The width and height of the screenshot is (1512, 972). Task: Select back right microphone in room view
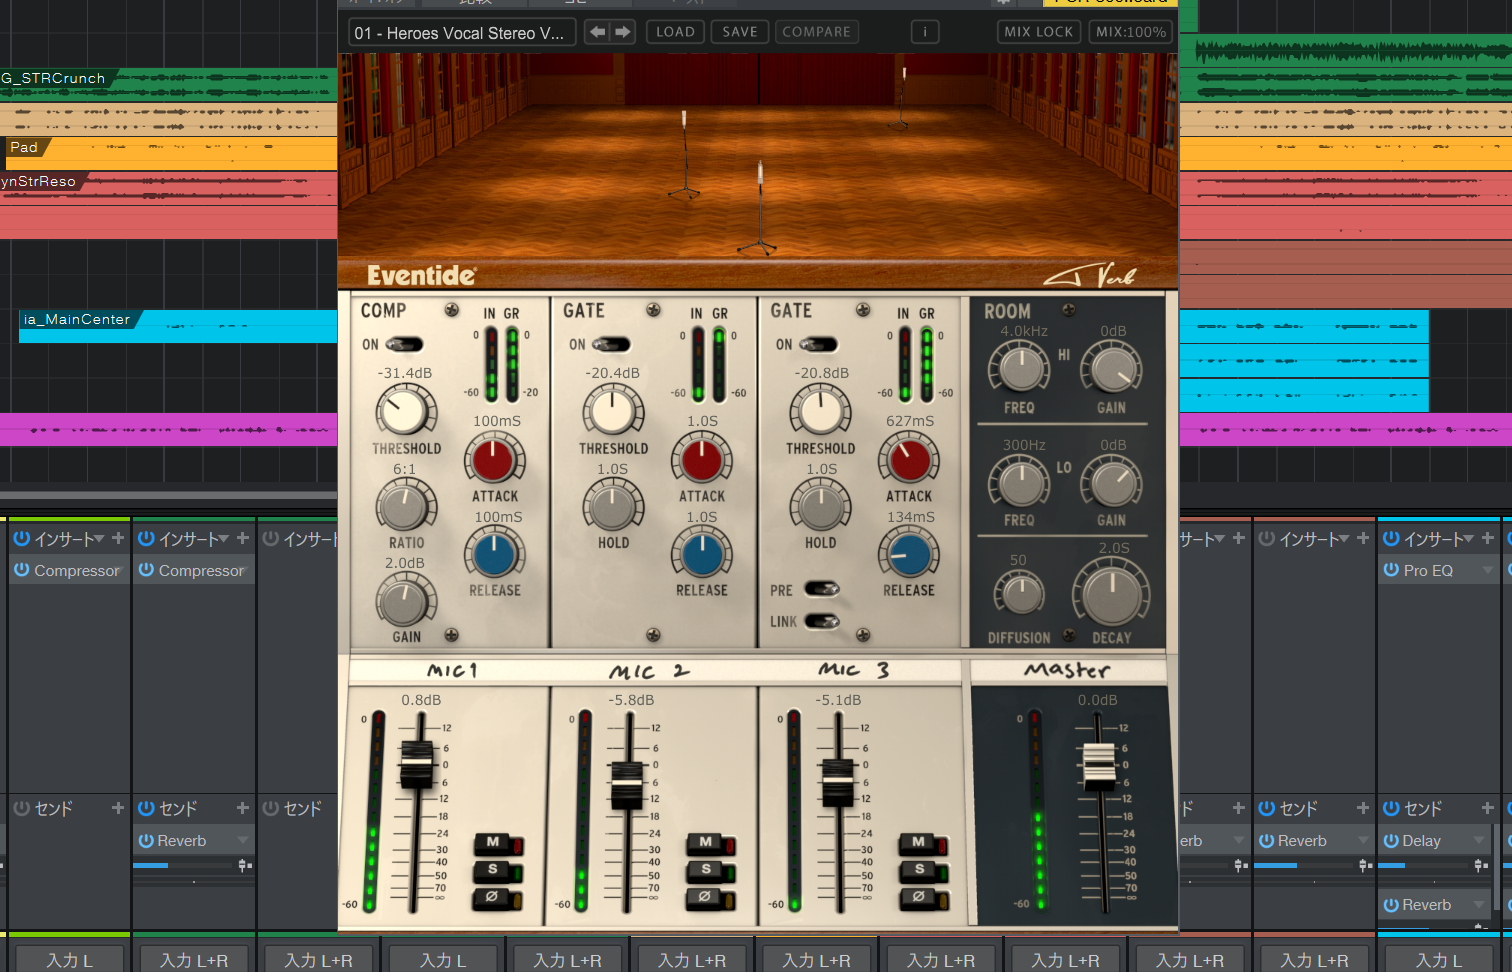(902, 97)
